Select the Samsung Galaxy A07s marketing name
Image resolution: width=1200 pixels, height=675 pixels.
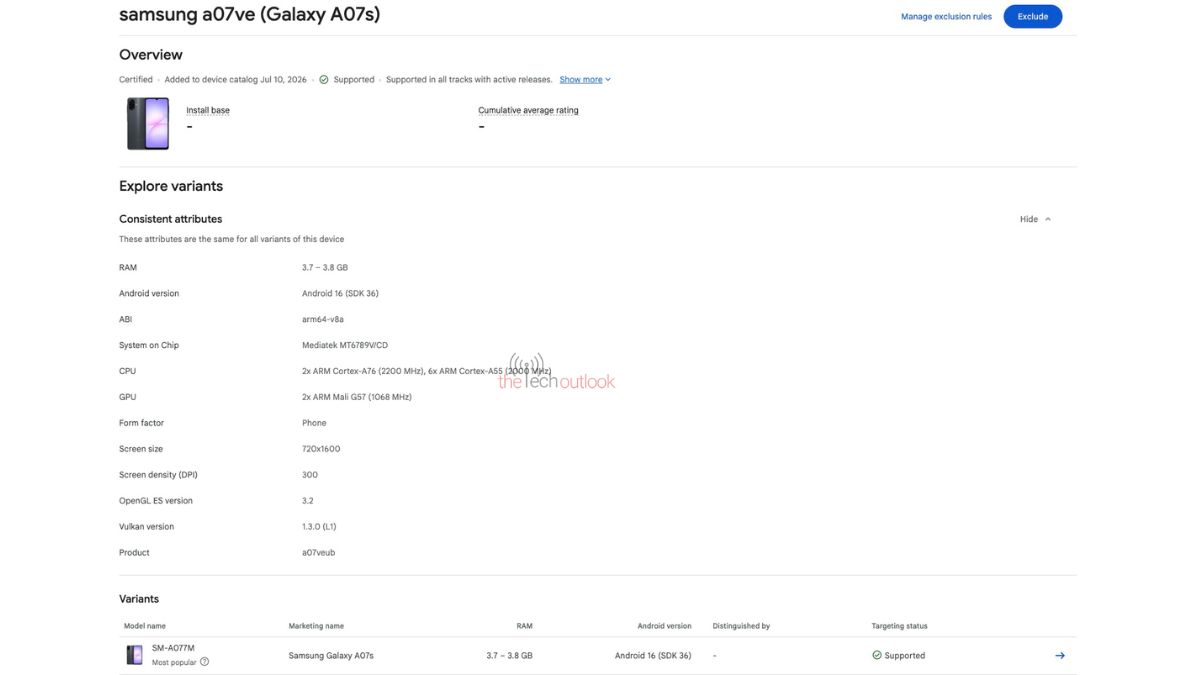pos(331,656)
